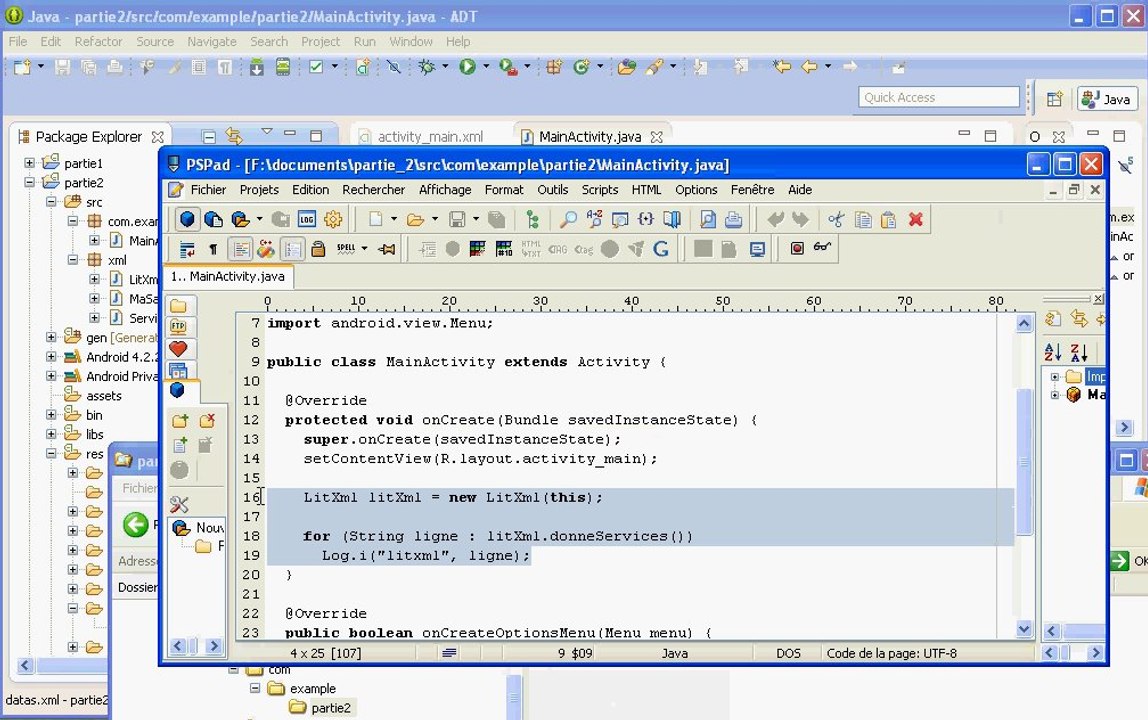Click the PSPad Copy icon
The width and height of the screenshot is (1148, 720).
click(863, 219)
